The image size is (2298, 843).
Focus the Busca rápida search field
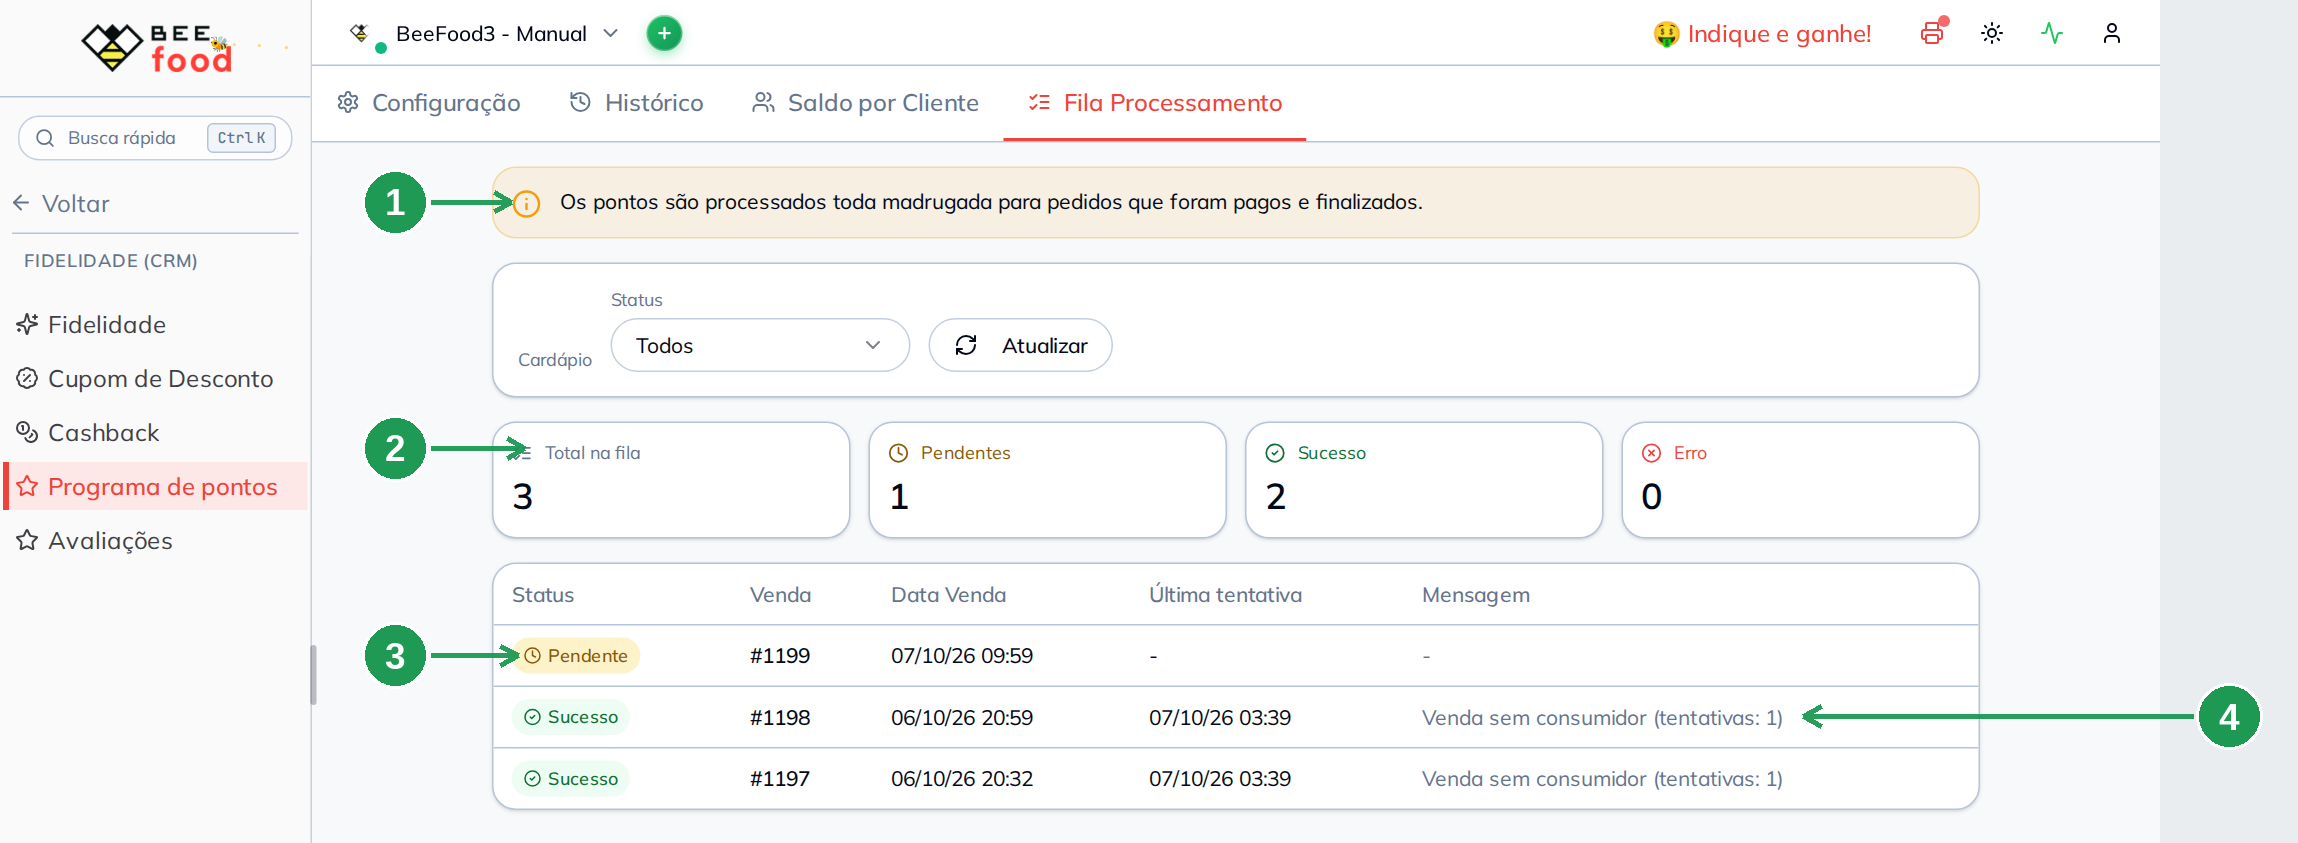(x=155, y=138)
